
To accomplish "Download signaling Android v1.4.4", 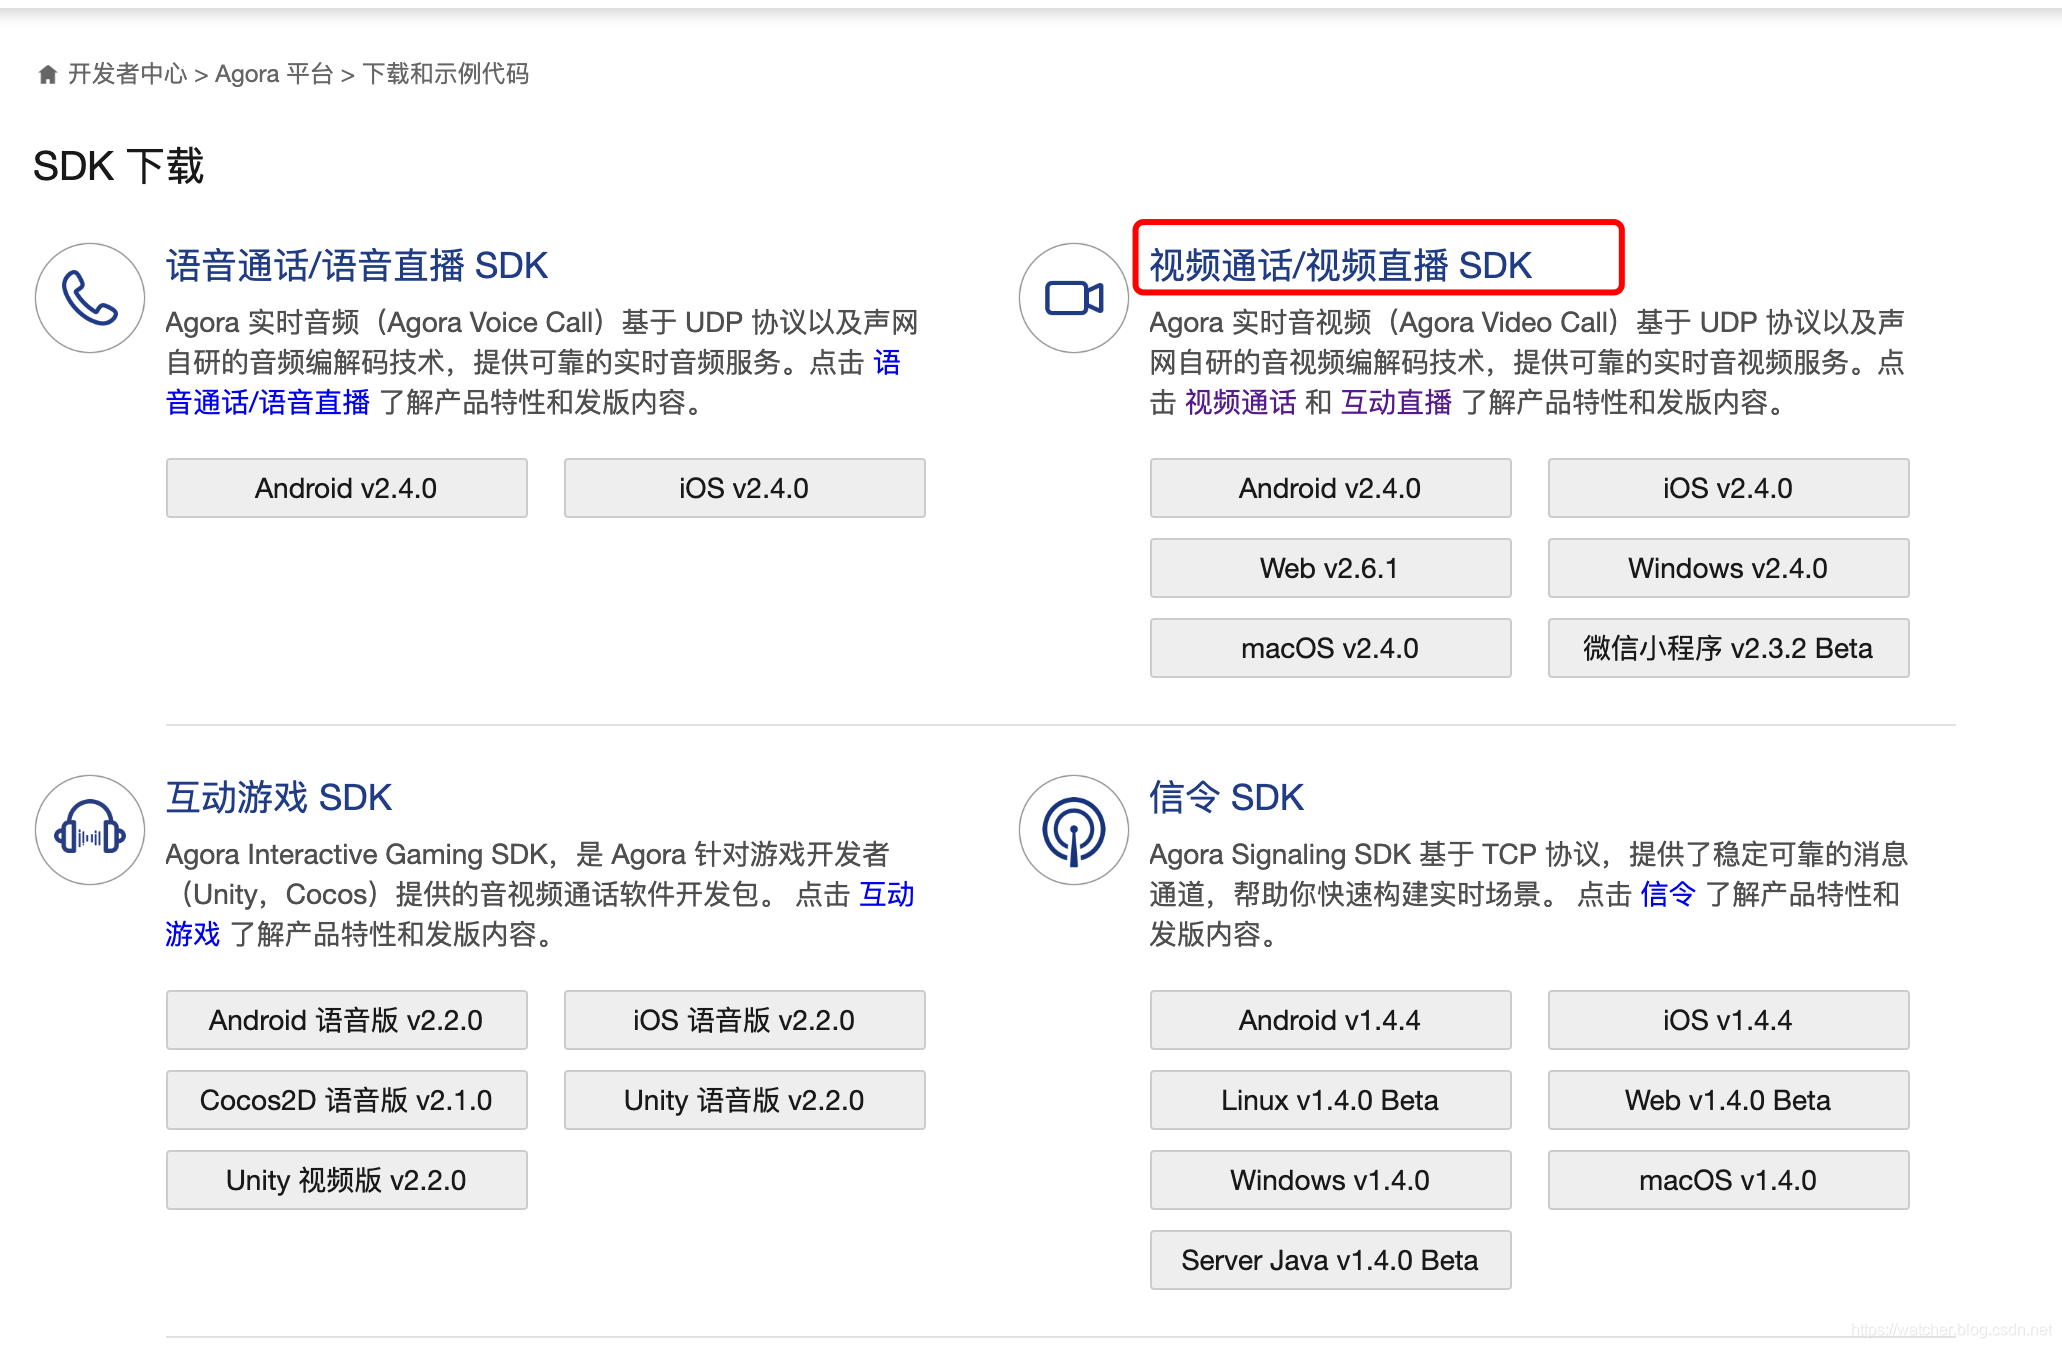I will (x=1330, y=1020).
